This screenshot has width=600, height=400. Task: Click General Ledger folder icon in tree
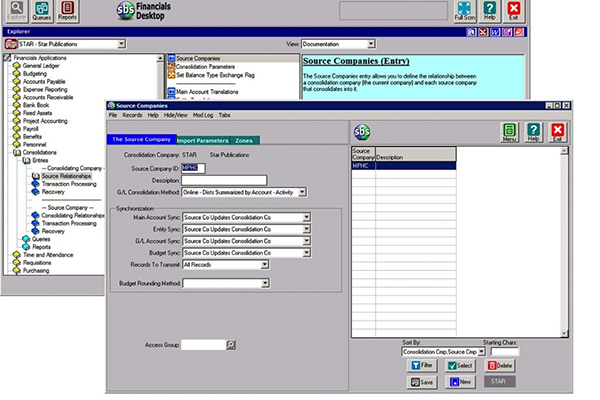pos(16,66)
